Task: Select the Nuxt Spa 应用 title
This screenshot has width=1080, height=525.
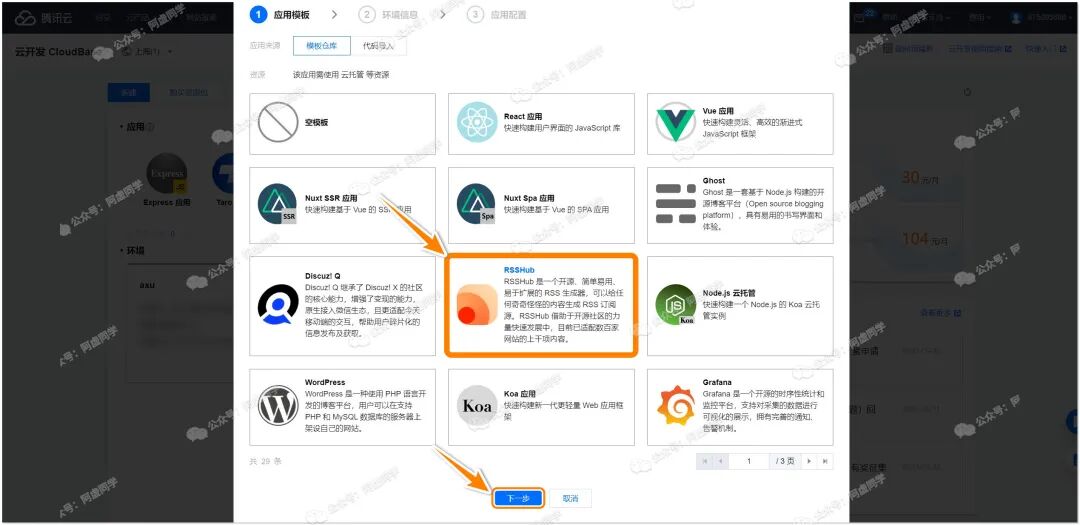Action: tap(529, 198)
